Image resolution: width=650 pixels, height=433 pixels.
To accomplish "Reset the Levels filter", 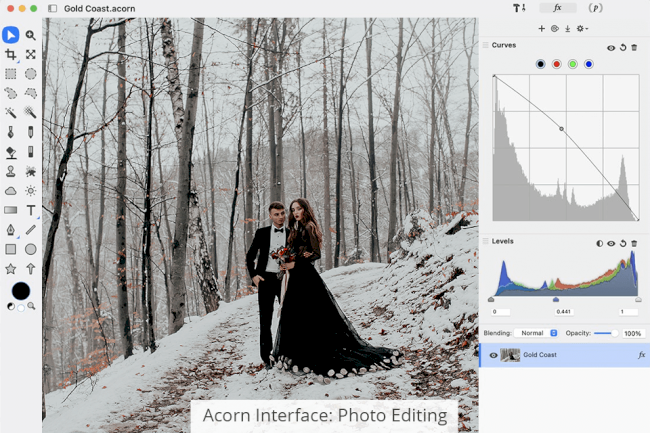I will 623,244.
